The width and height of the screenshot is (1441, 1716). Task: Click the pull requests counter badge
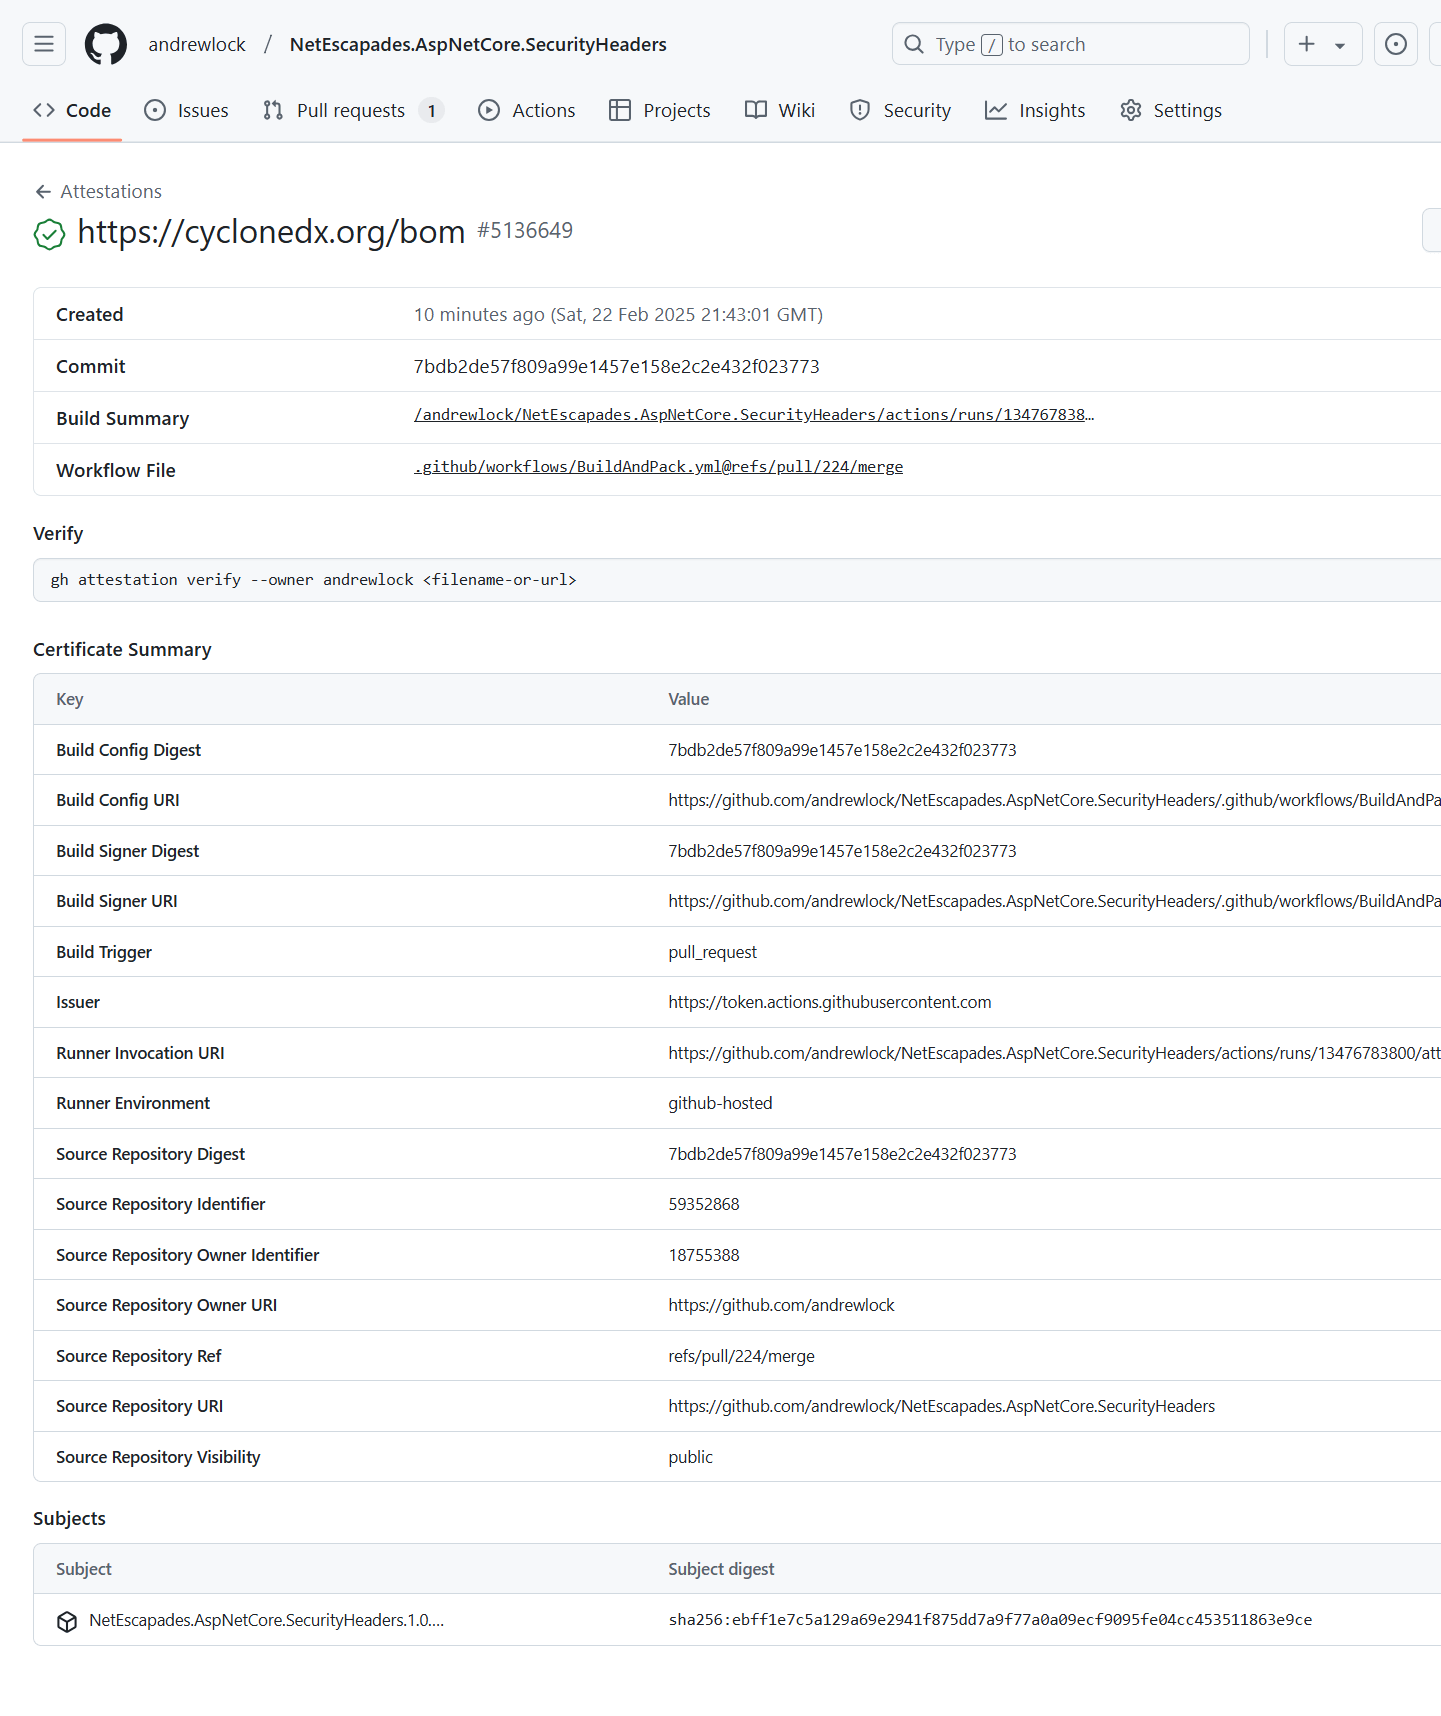pyautogui.click(x=431, y=110)
